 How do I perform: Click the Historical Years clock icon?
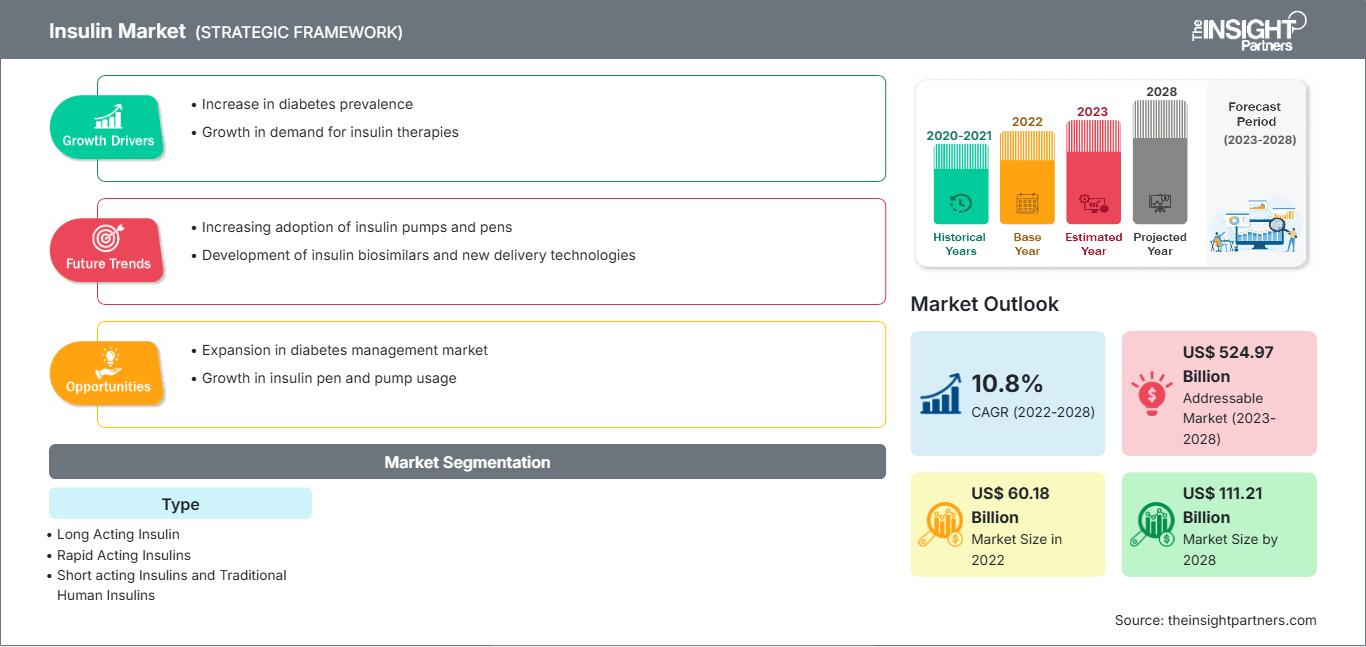point(960,203)
